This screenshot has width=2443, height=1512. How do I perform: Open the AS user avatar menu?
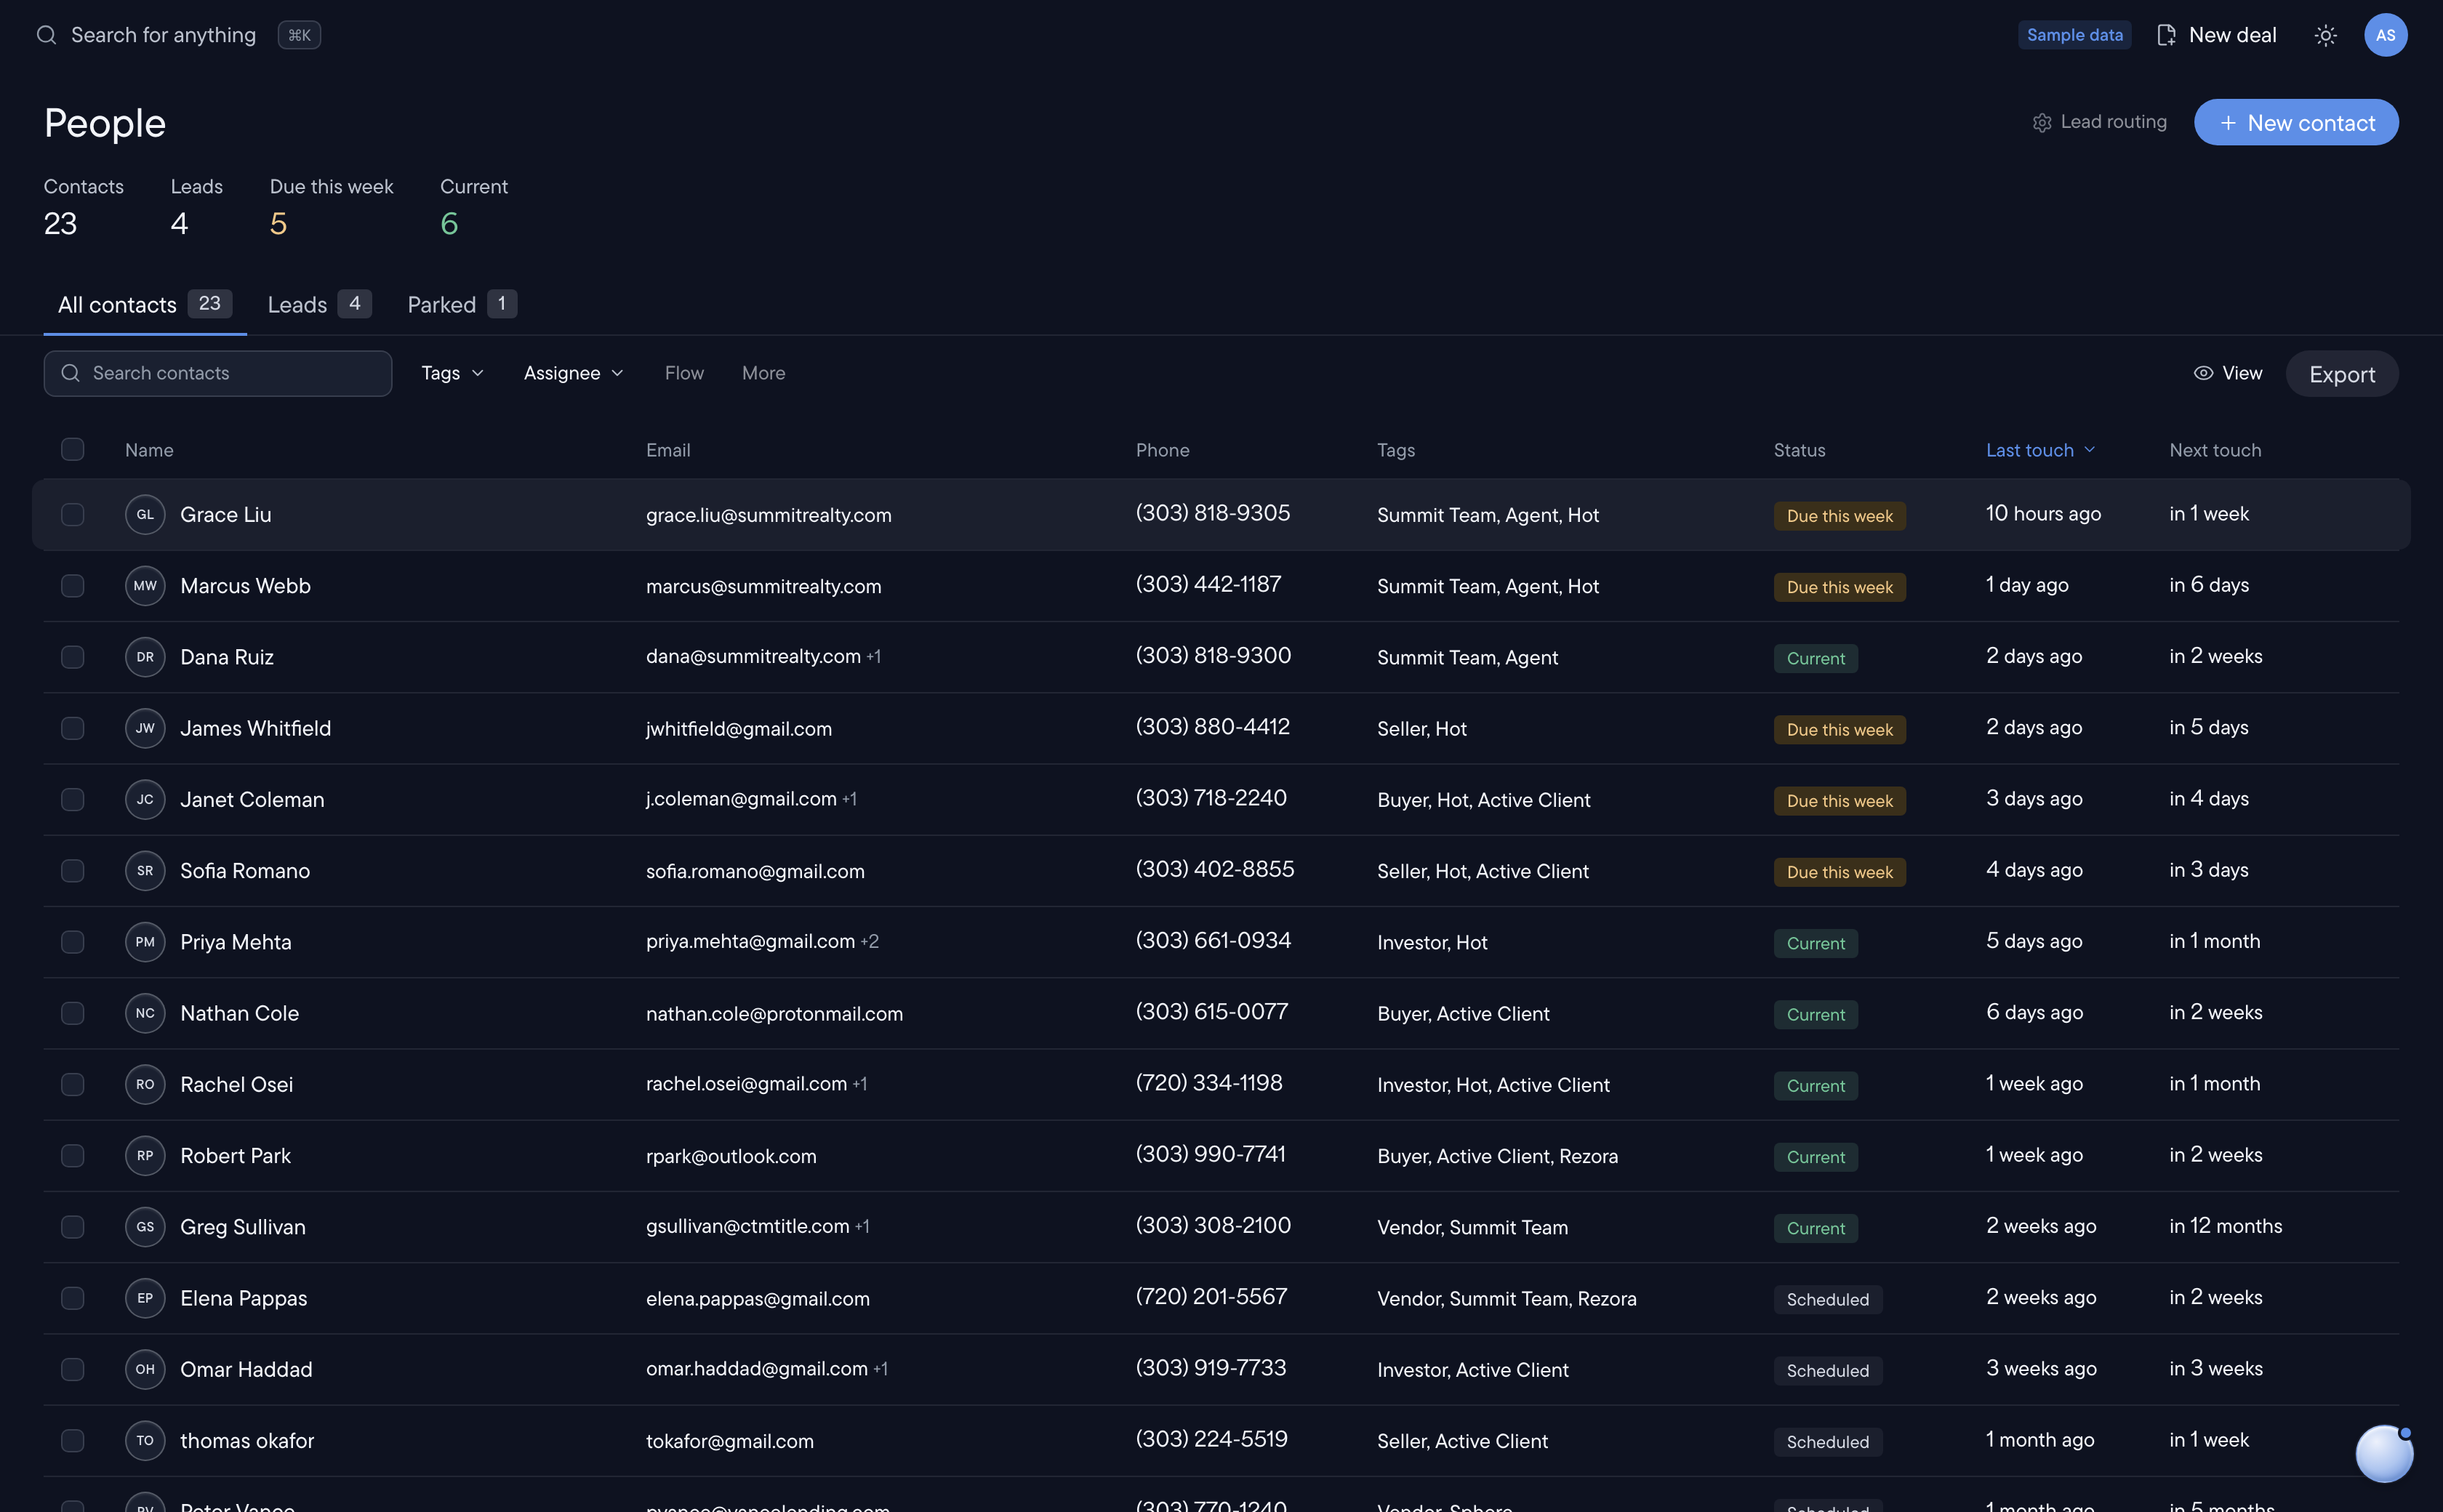tap(2386, 35)
